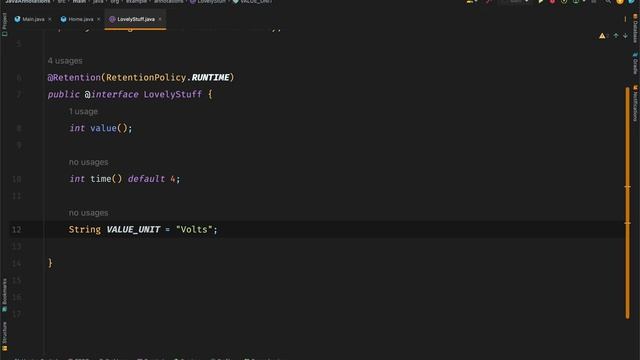The image size is (640, 360).
Task: Click the VALUE_UNIT field name
Action: 133,229
